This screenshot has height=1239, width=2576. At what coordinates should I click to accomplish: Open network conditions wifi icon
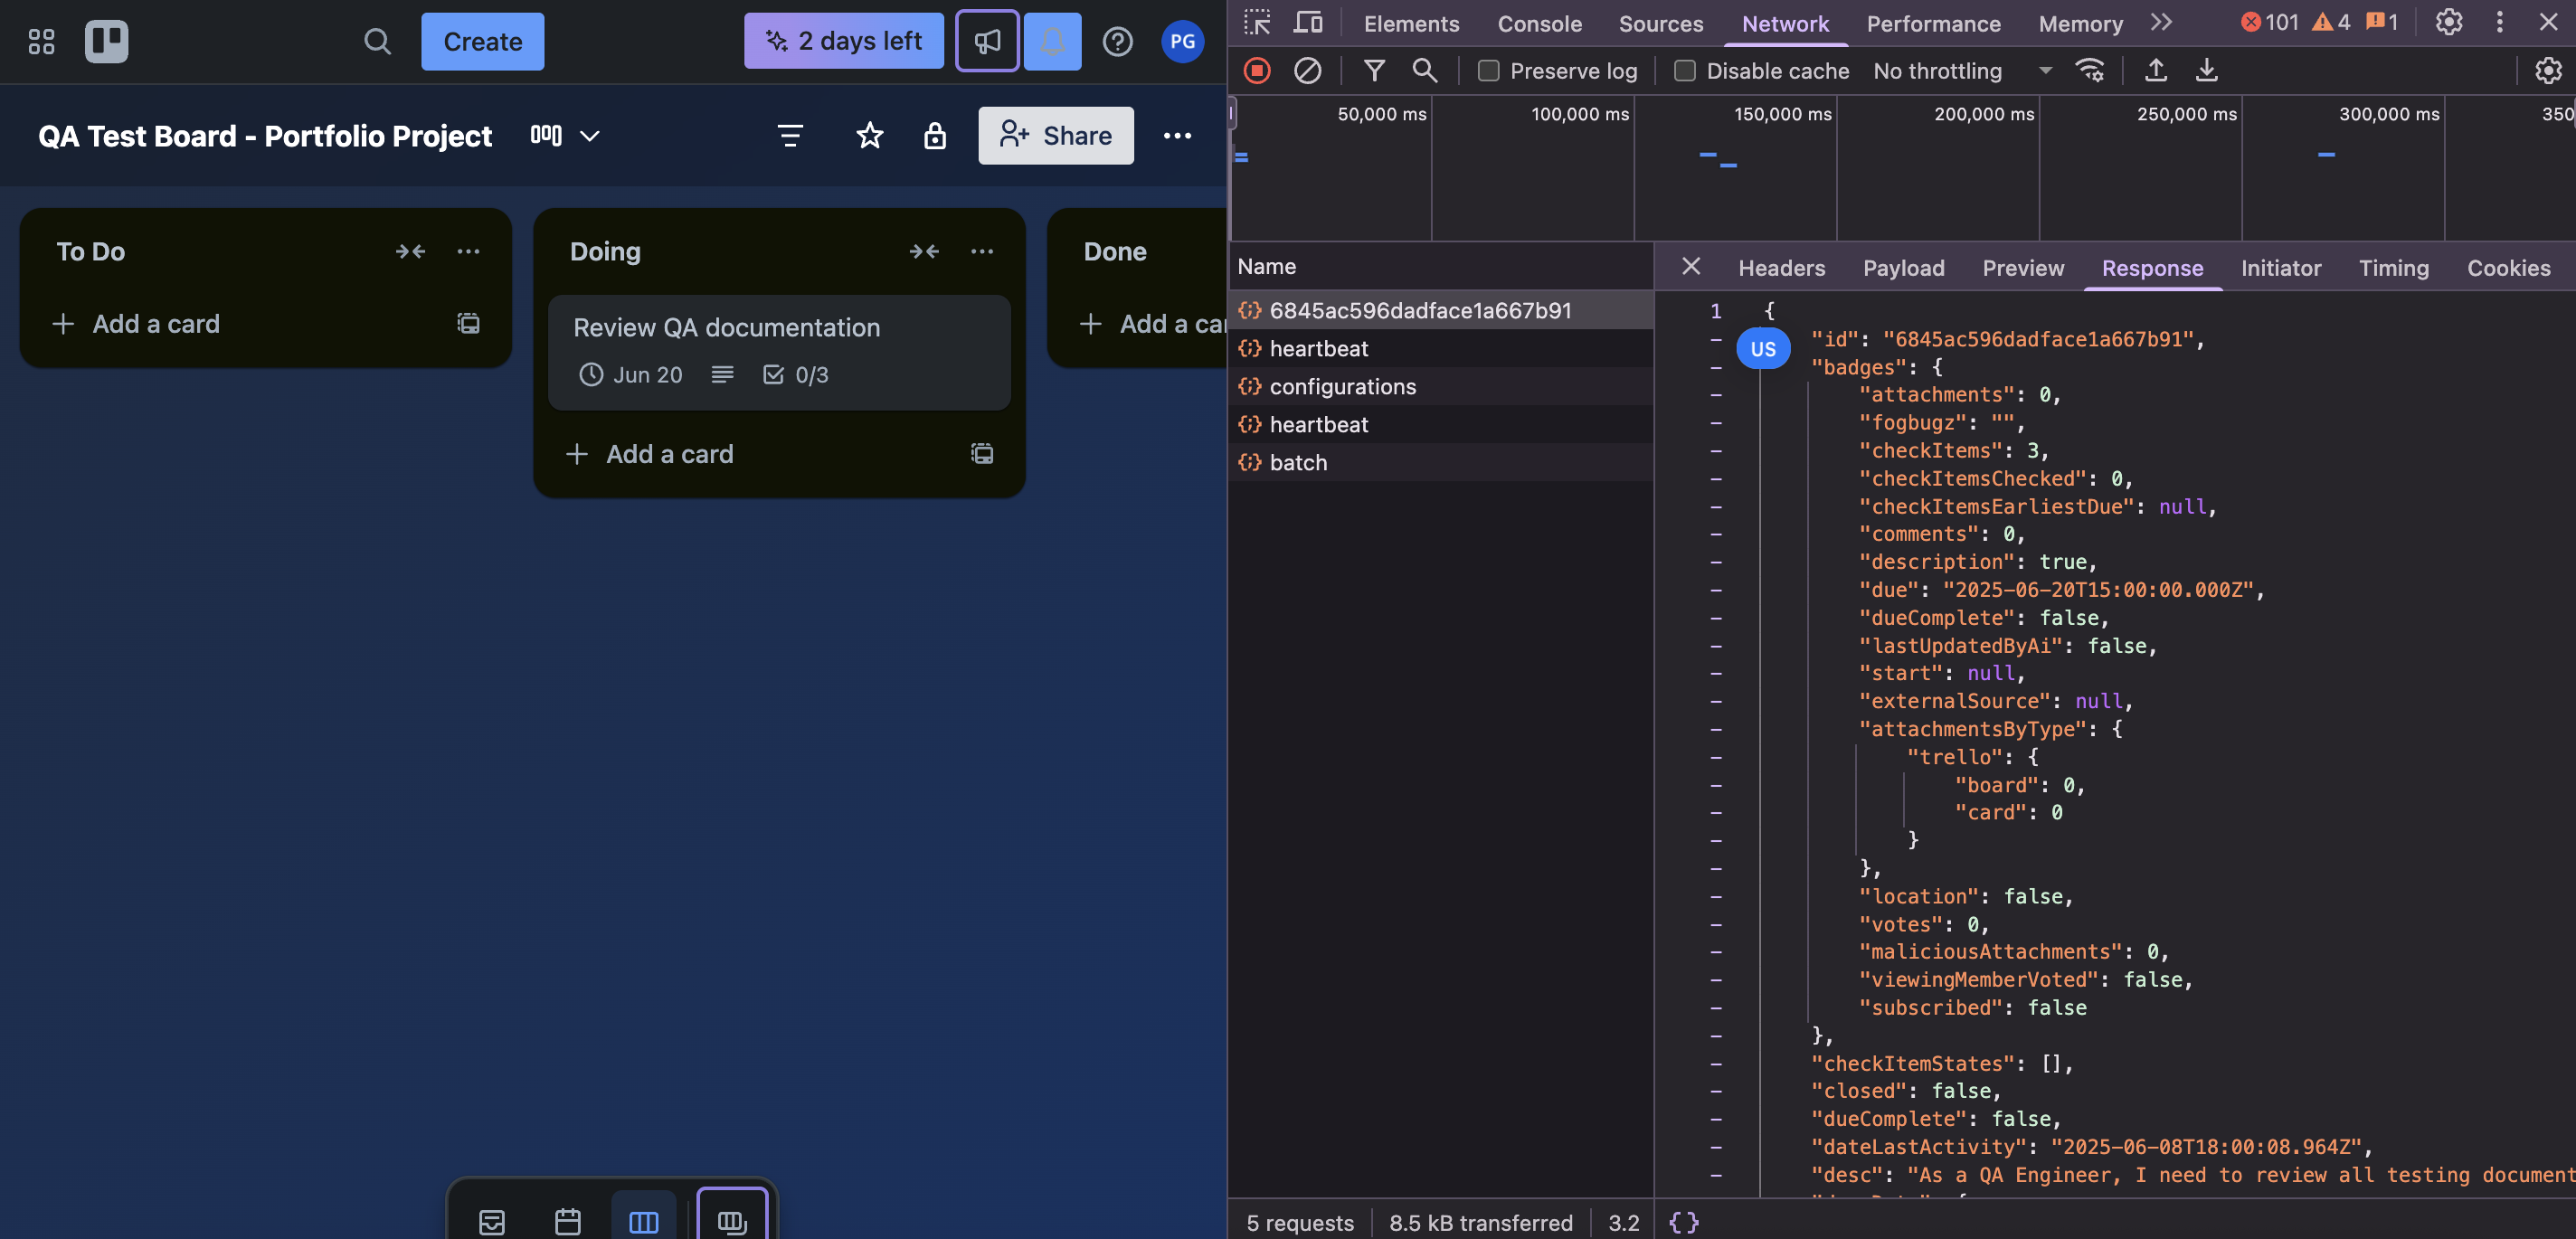(2089, 70)
